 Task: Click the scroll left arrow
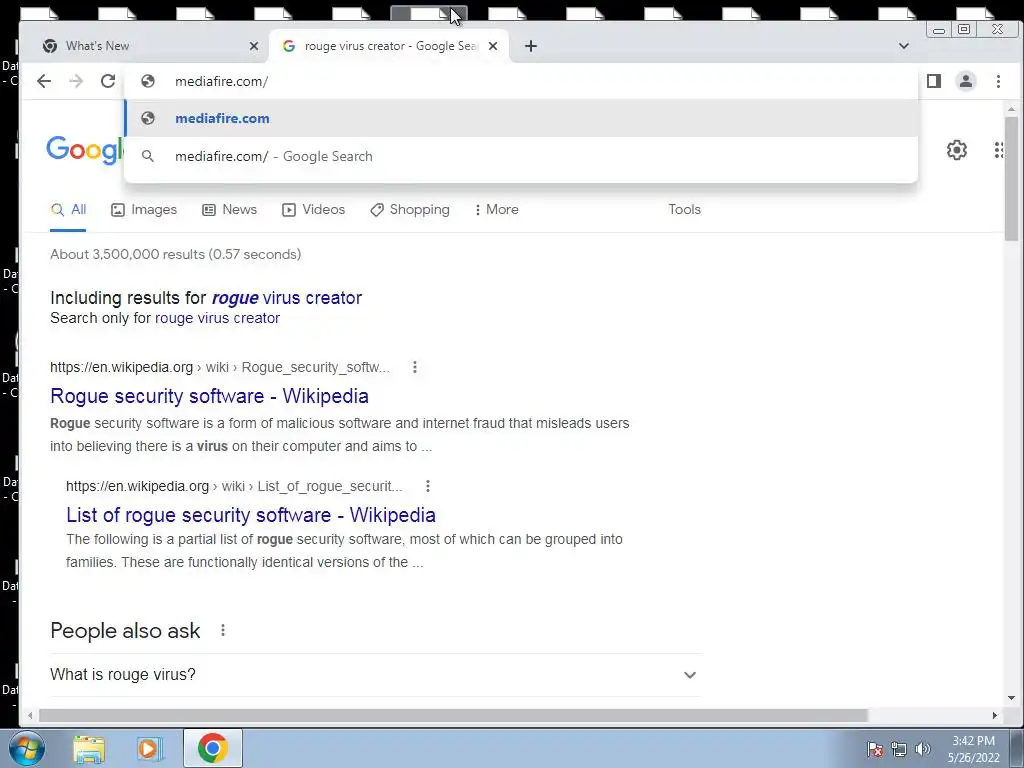tap(30, 716)
